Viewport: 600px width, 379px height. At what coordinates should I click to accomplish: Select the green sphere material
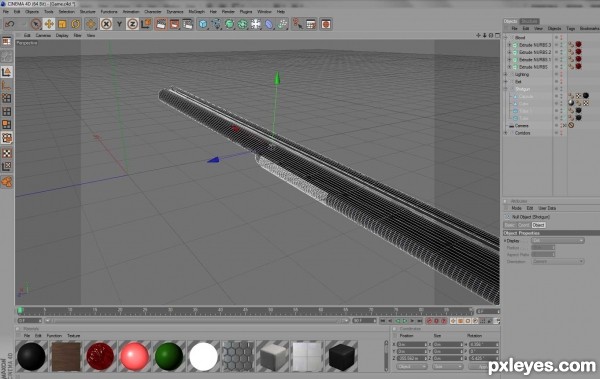coord(169,356)
